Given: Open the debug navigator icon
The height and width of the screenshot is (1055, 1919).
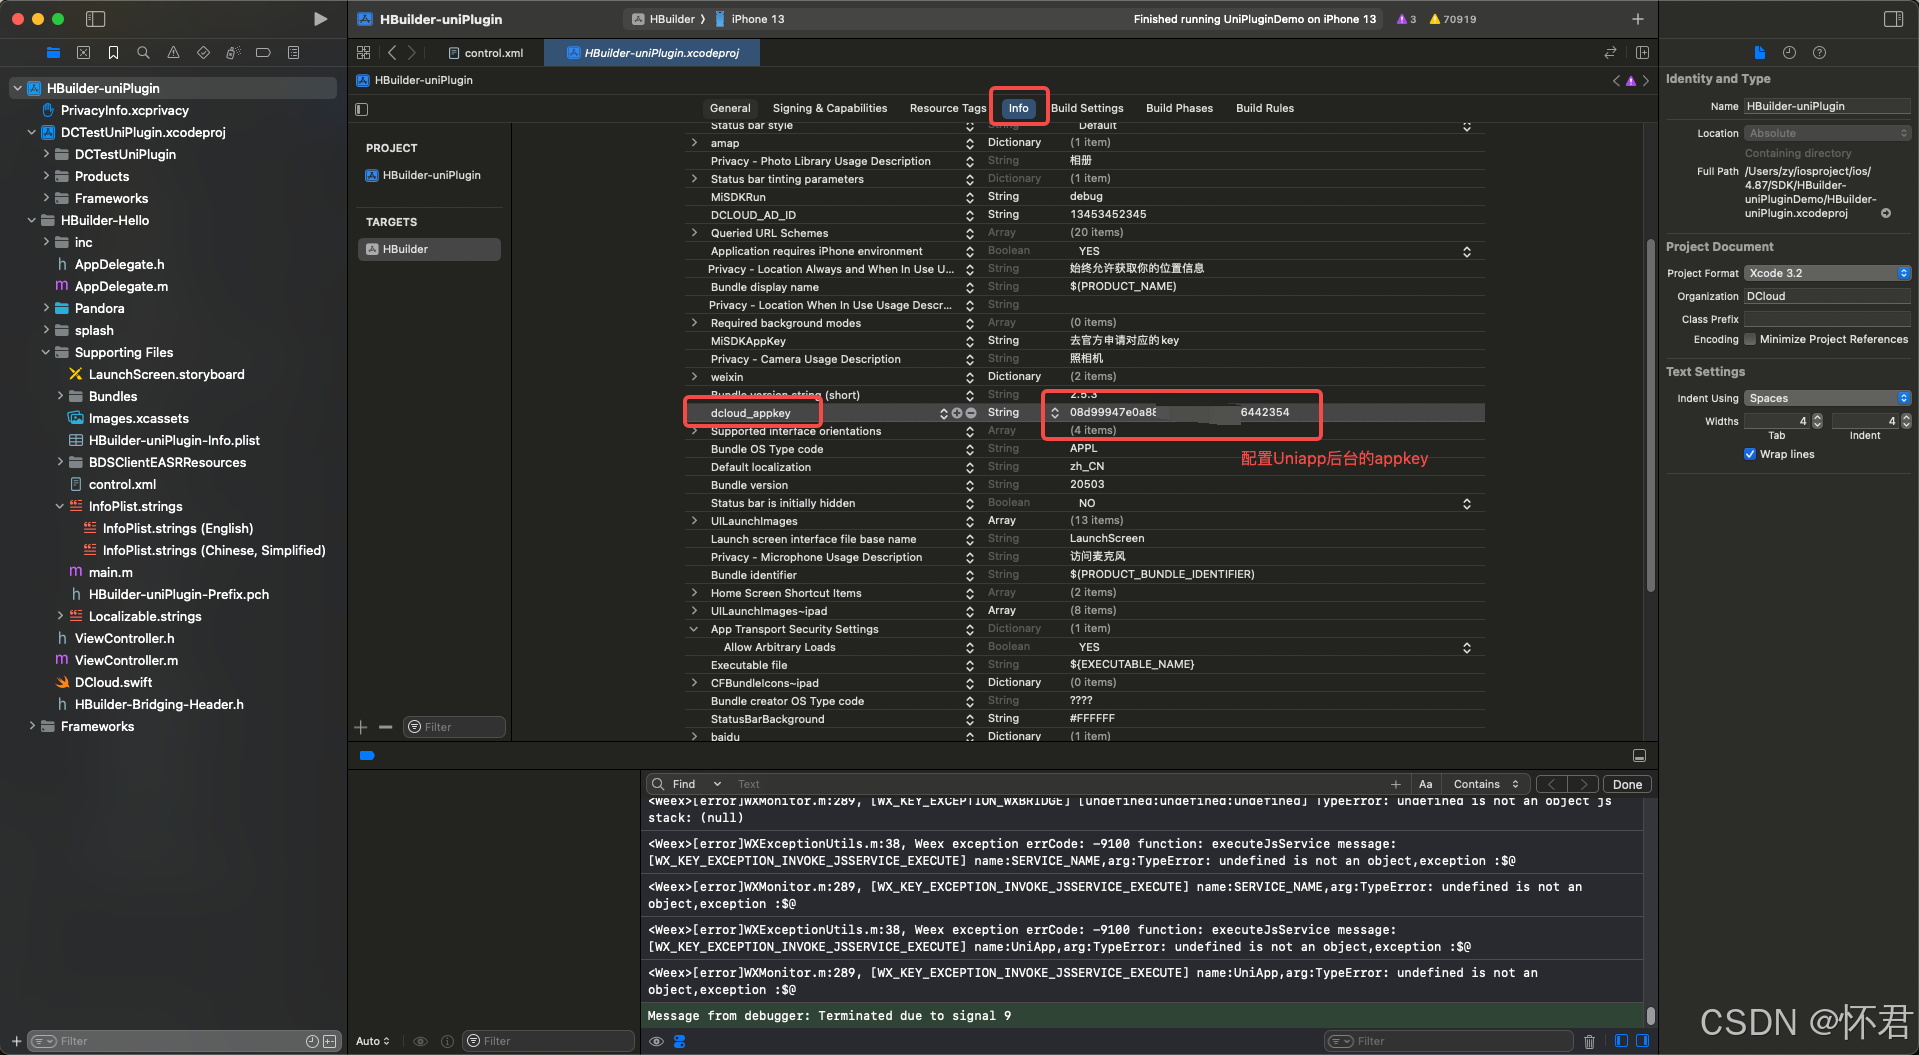Looking at the screenshot, I should point(233,52).
